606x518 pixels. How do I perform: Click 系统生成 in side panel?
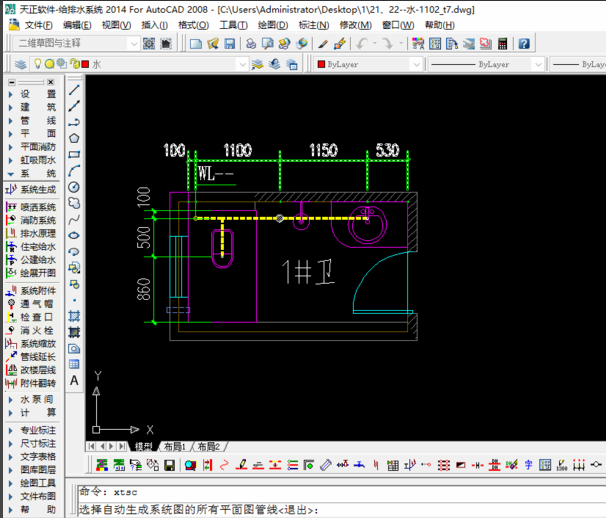38,189
